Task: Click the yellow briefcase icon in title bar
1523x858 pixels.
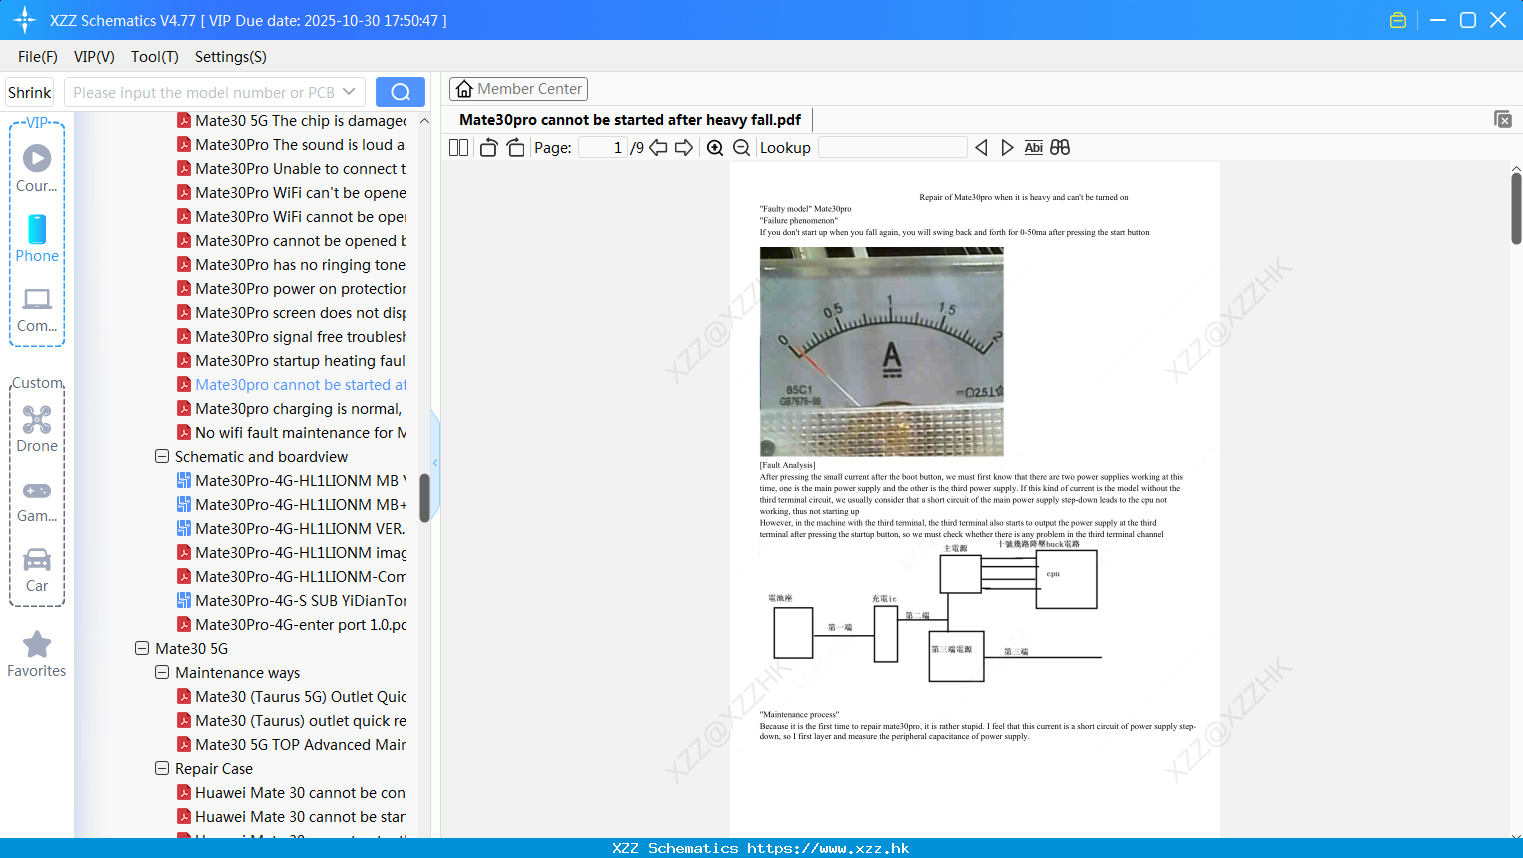Action: point(1398,20)
